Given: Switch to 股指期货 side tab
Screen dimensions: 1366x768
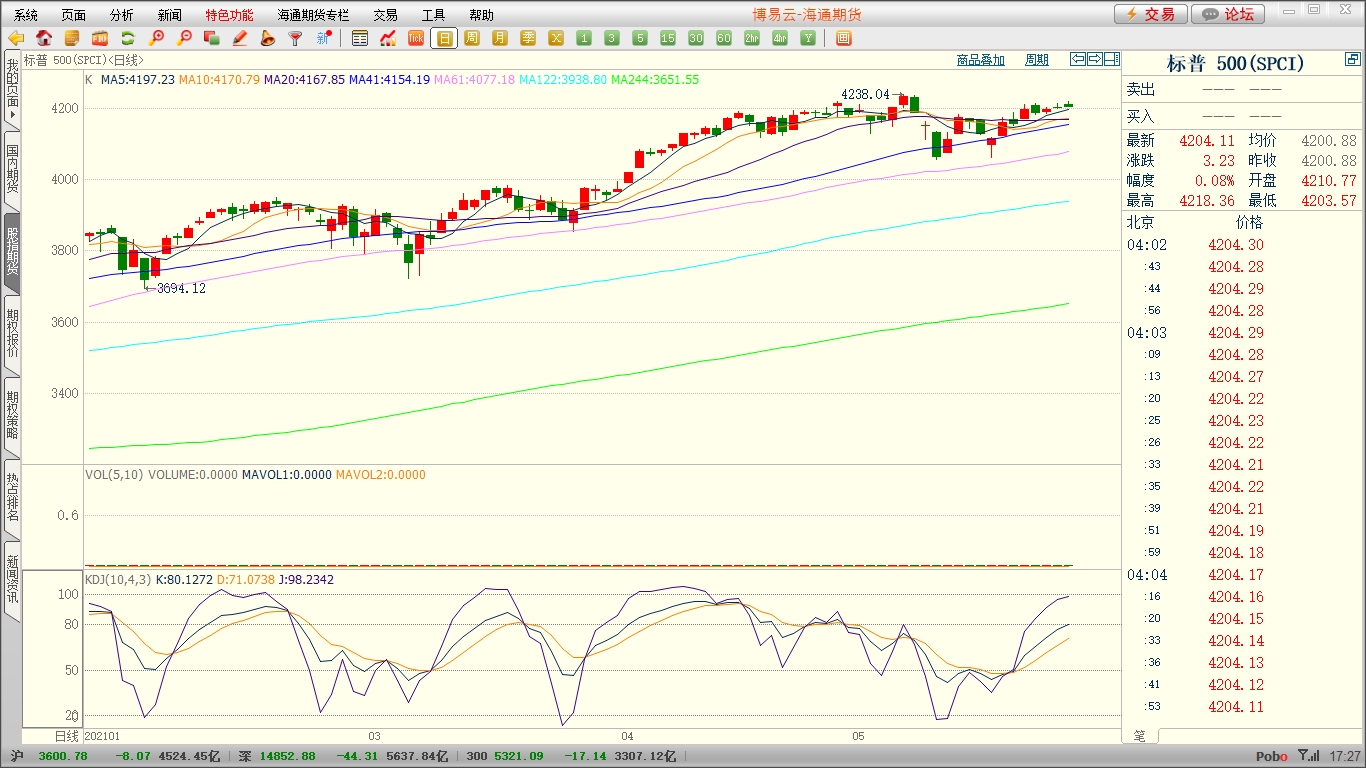Looking at the screenshot, I should click(12, 251).
